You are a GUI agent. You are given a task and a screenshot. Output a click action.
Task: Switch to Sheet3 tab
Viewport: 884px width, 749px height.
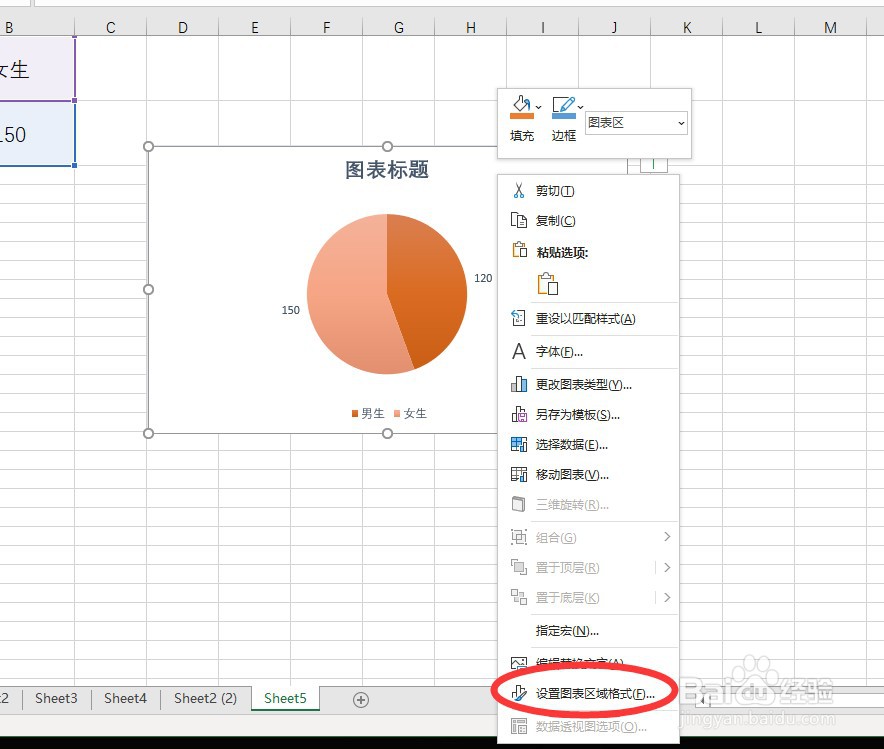coord(56,698)
